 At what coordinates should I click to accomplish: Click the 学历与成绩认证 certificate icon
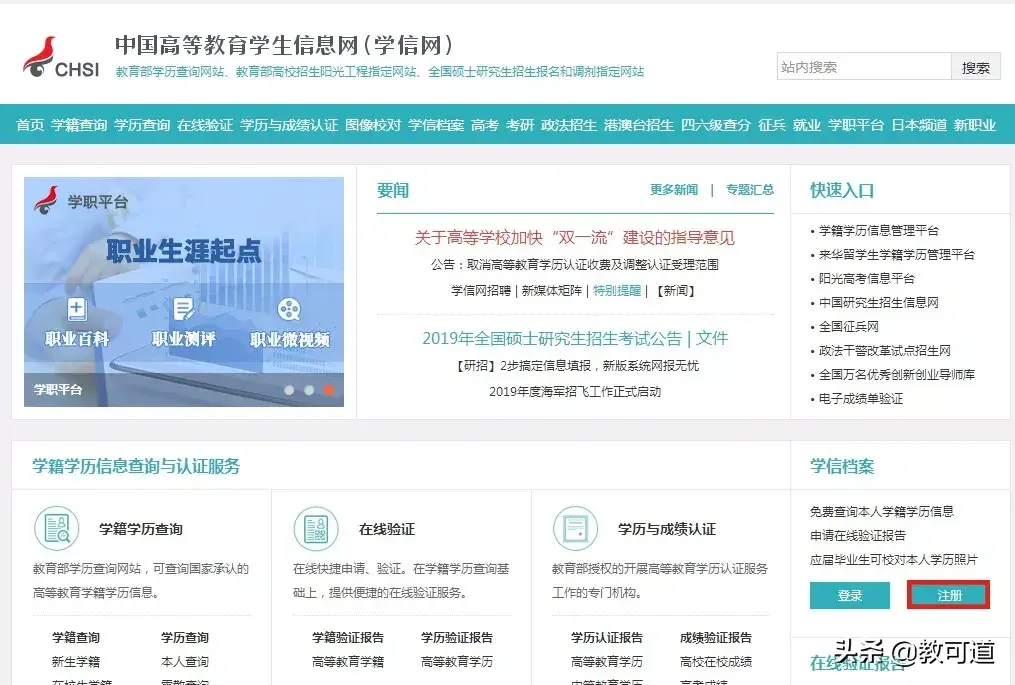click(x=575, y=529)
